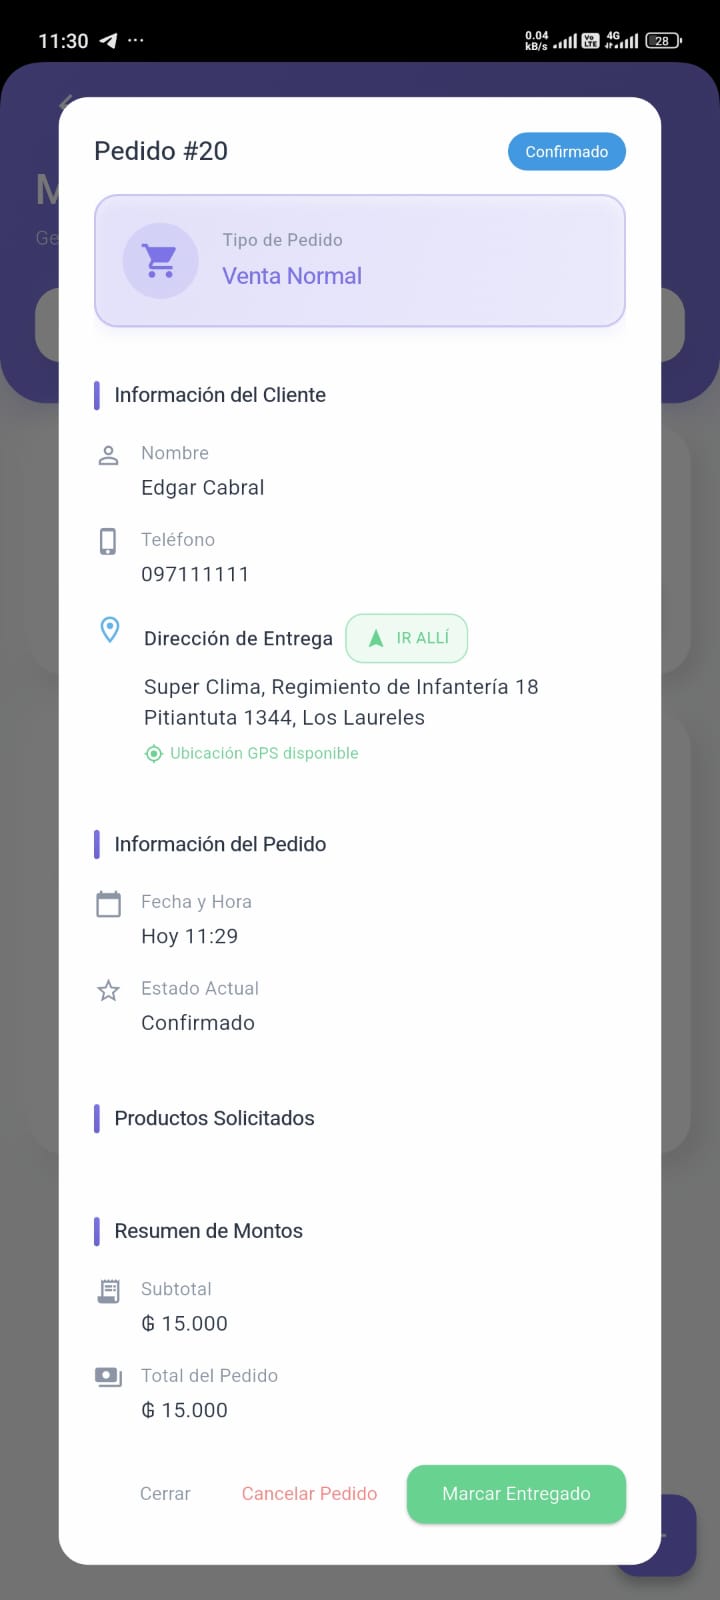Screen dimensions: 720x1600
Task: Click the location pin delivery address icon
Action: [x=110, y=630]
